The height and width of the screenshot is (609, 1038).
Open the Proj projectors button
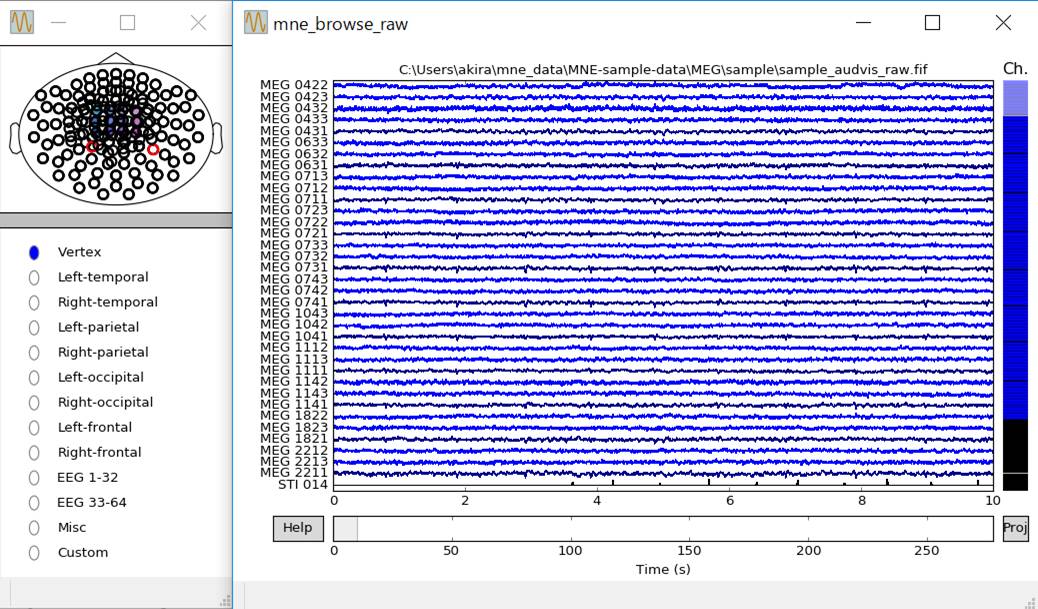coord(1015,528)
